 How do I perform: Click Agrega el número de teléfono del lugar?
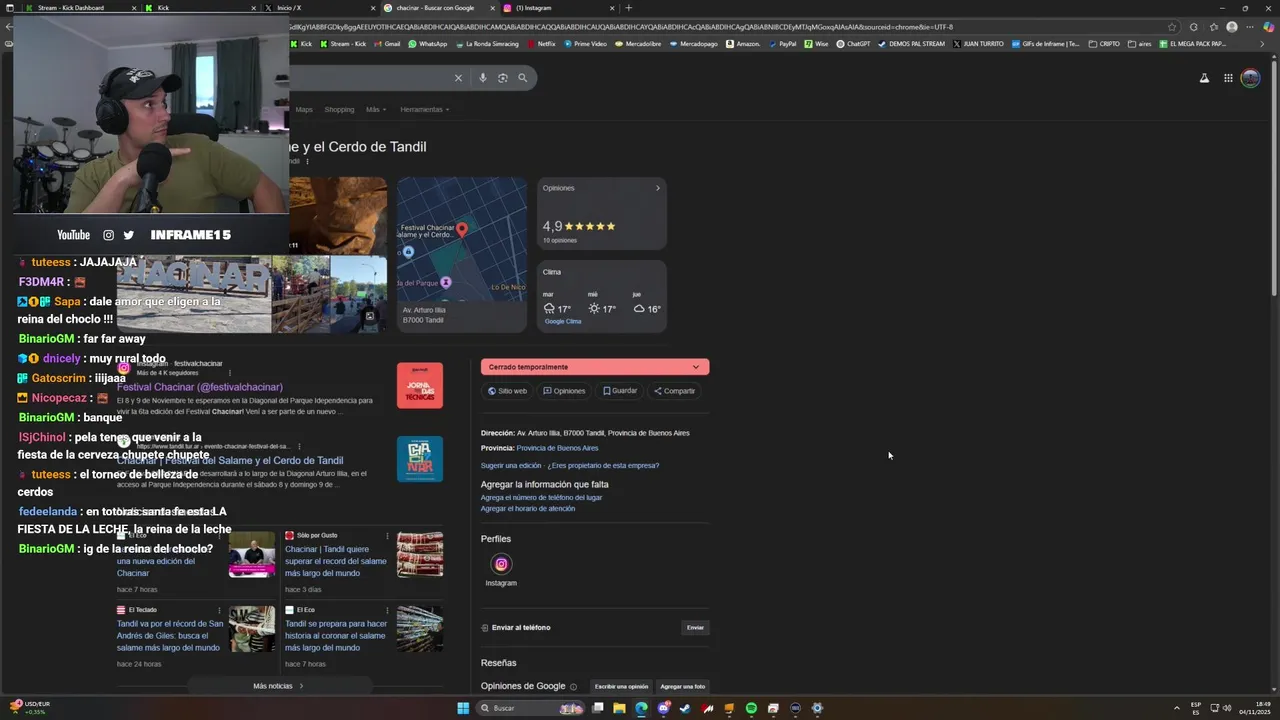pyautogui.click(x=541, y=497)
